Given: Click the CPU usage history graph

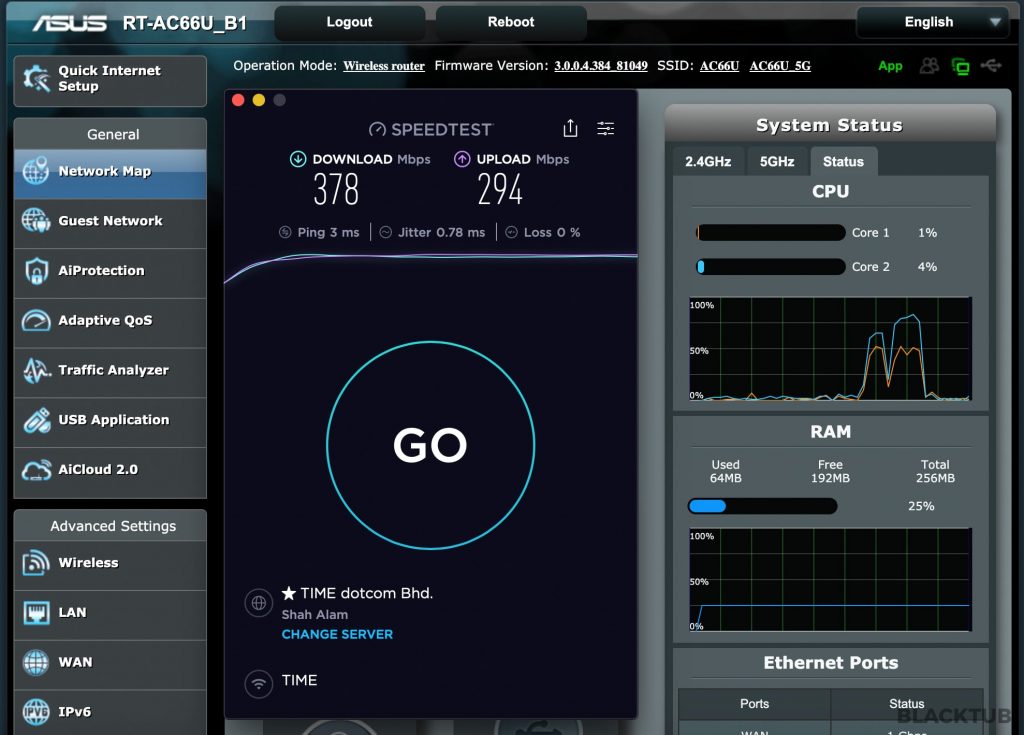Looking at the screenshot, I should pyautogui.click(x=830, y=348).
